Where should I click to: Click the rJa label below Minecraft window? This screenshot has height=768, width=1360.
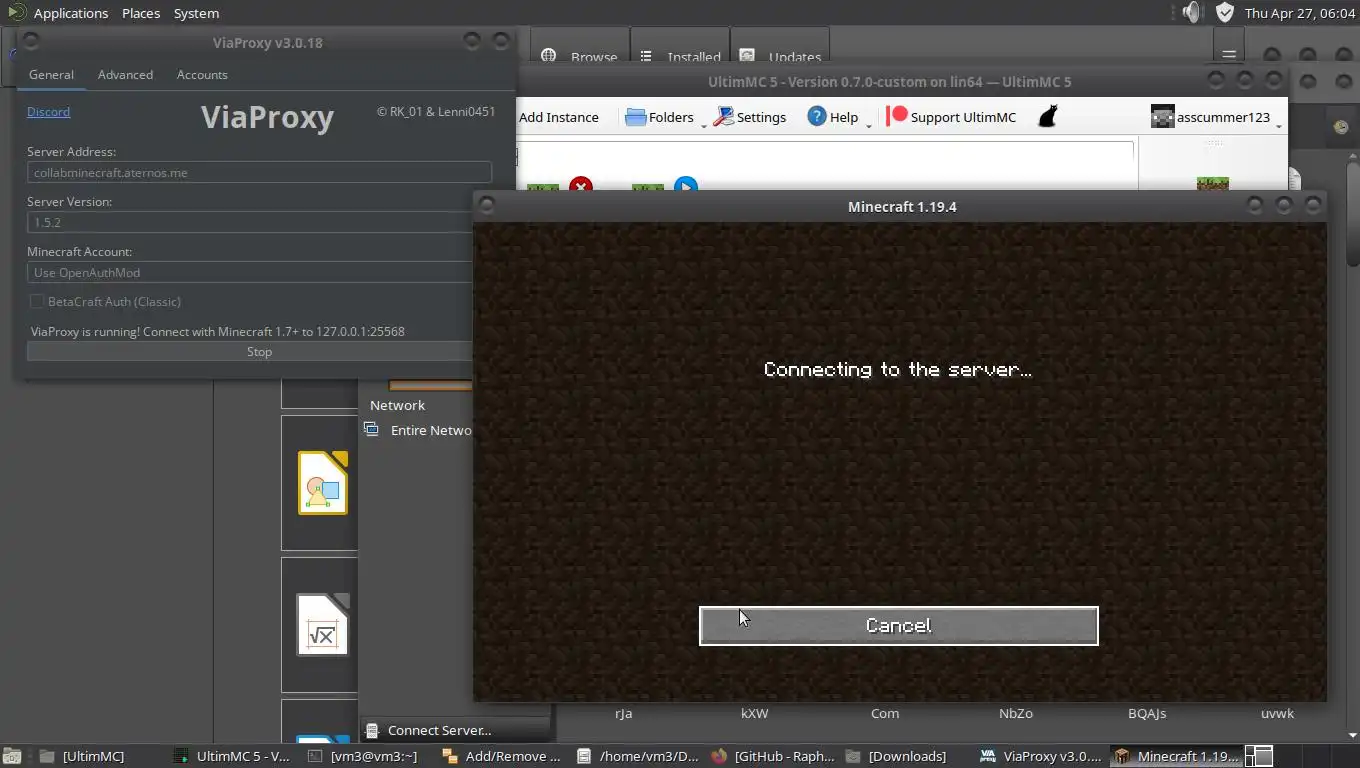[623, 713]
